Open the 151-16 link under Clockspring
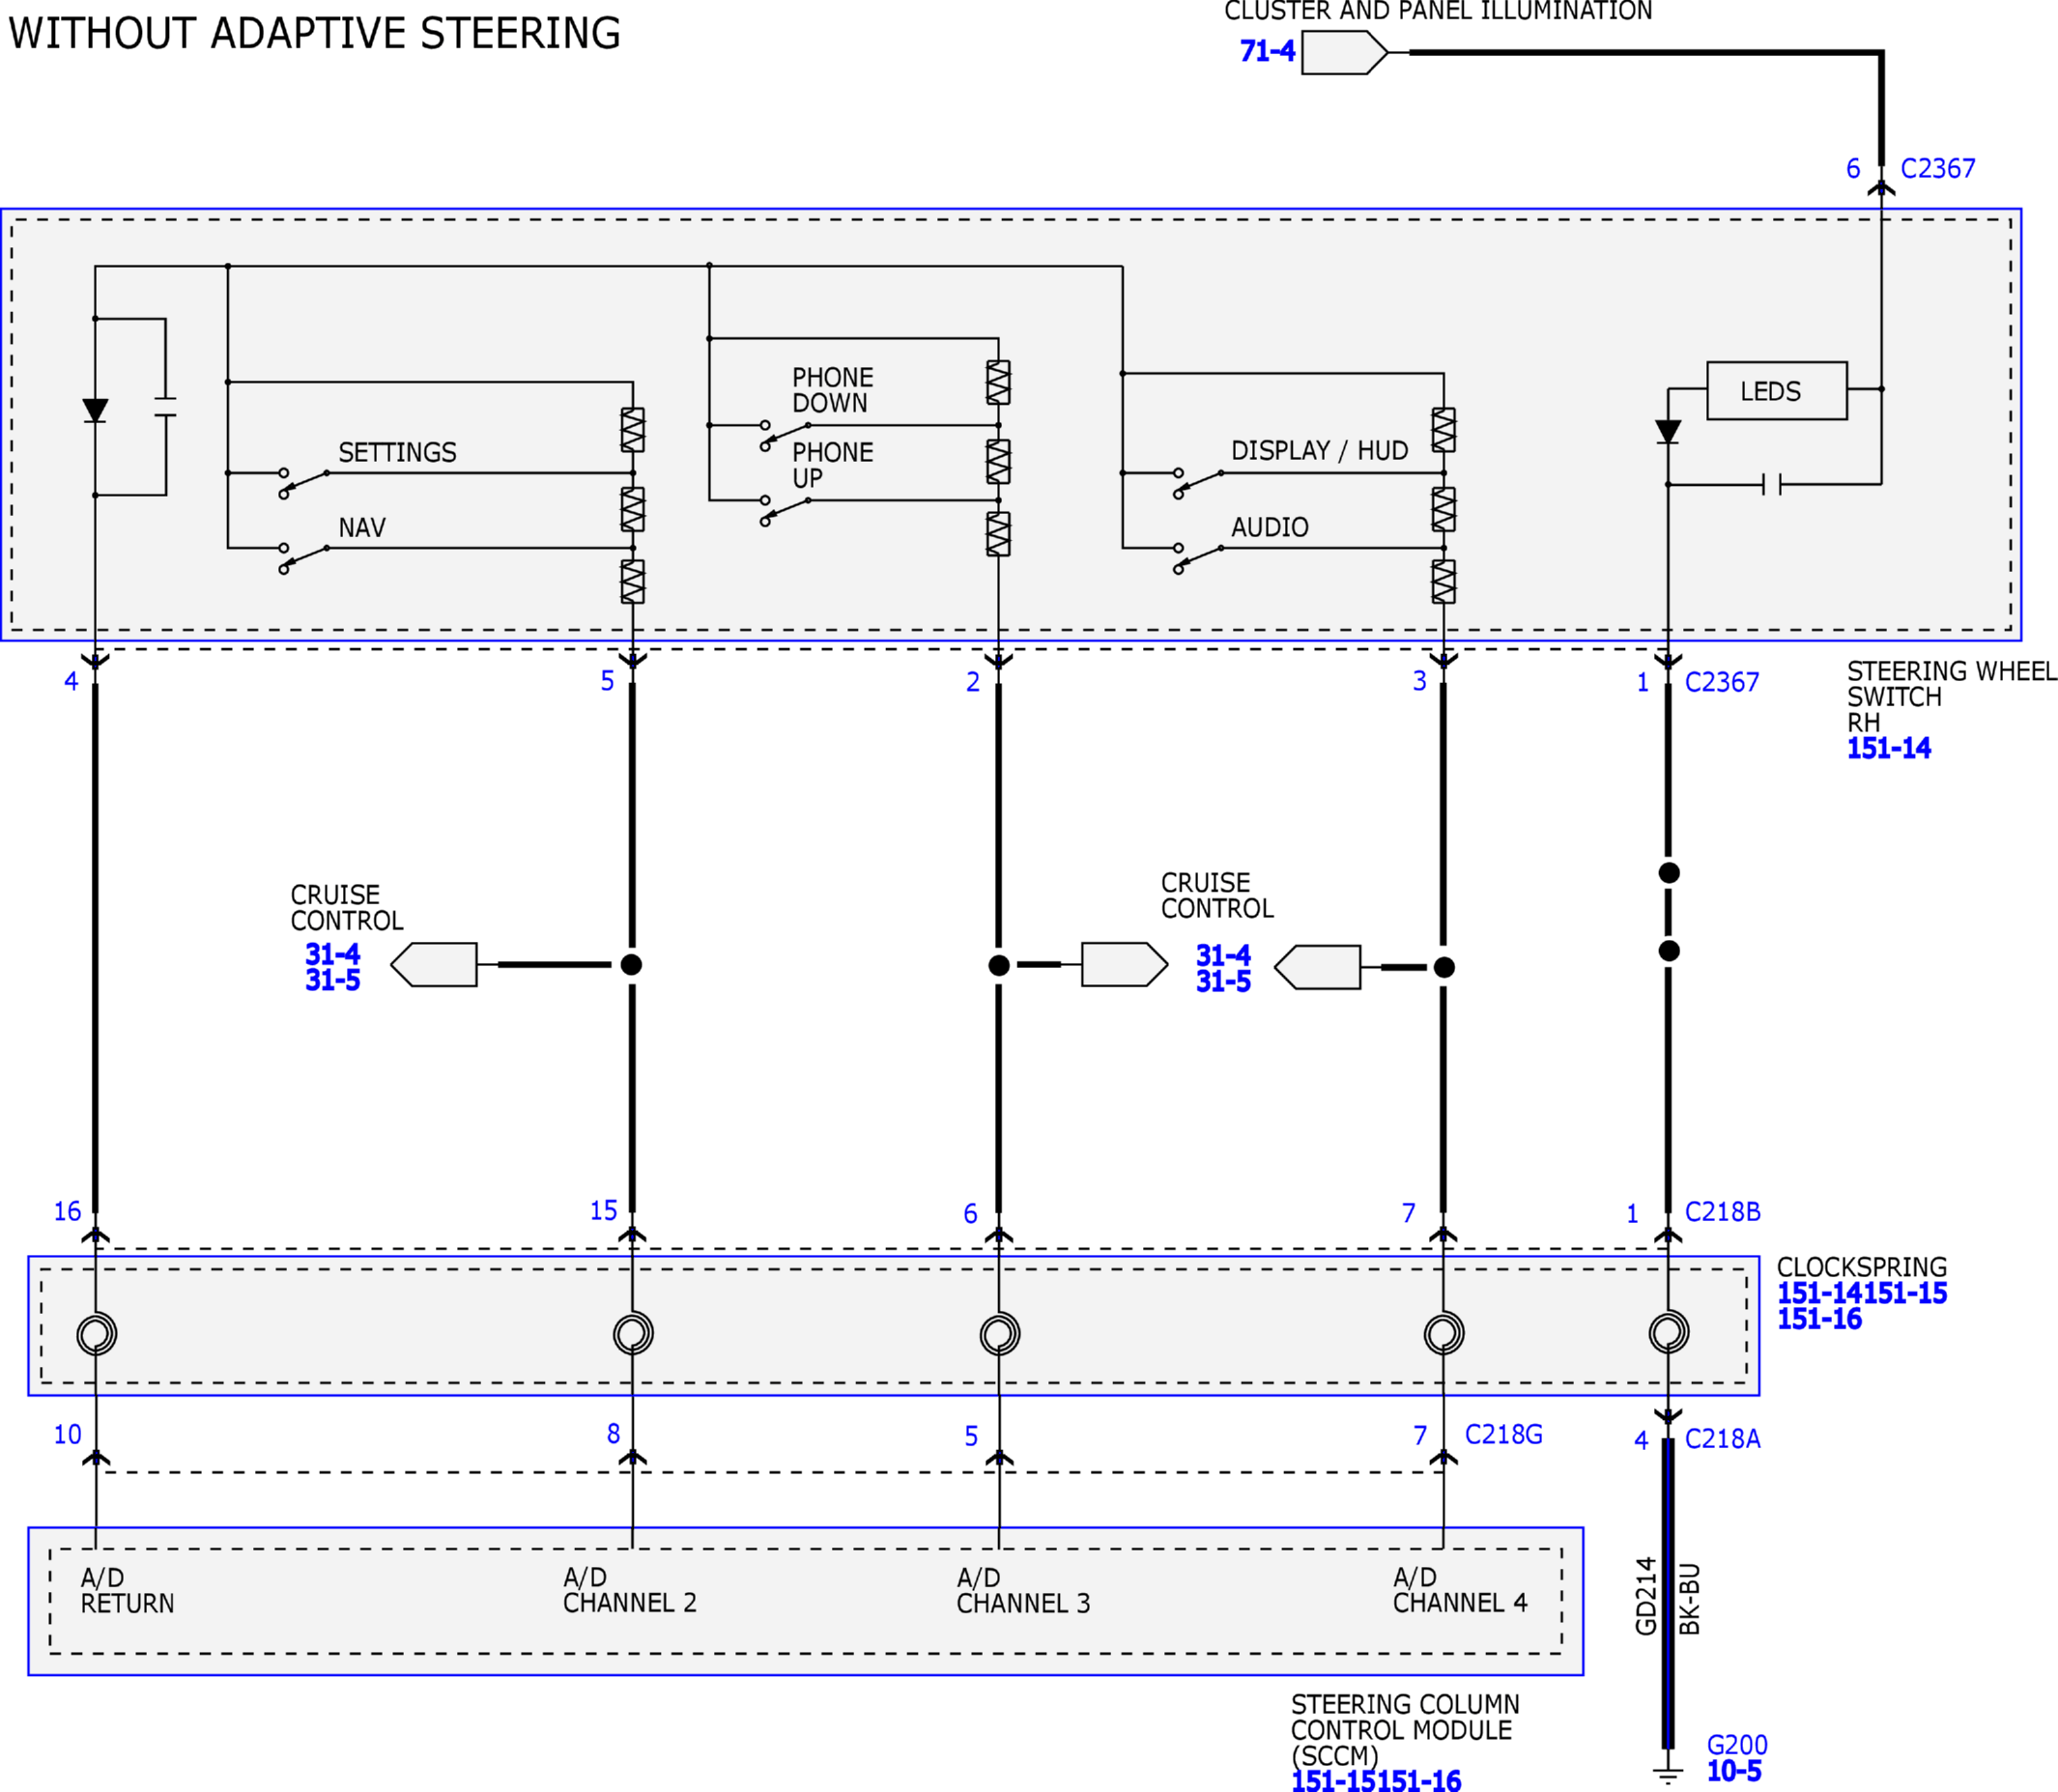This screenshot has width=2058, height=1792. [1819, 1319]
